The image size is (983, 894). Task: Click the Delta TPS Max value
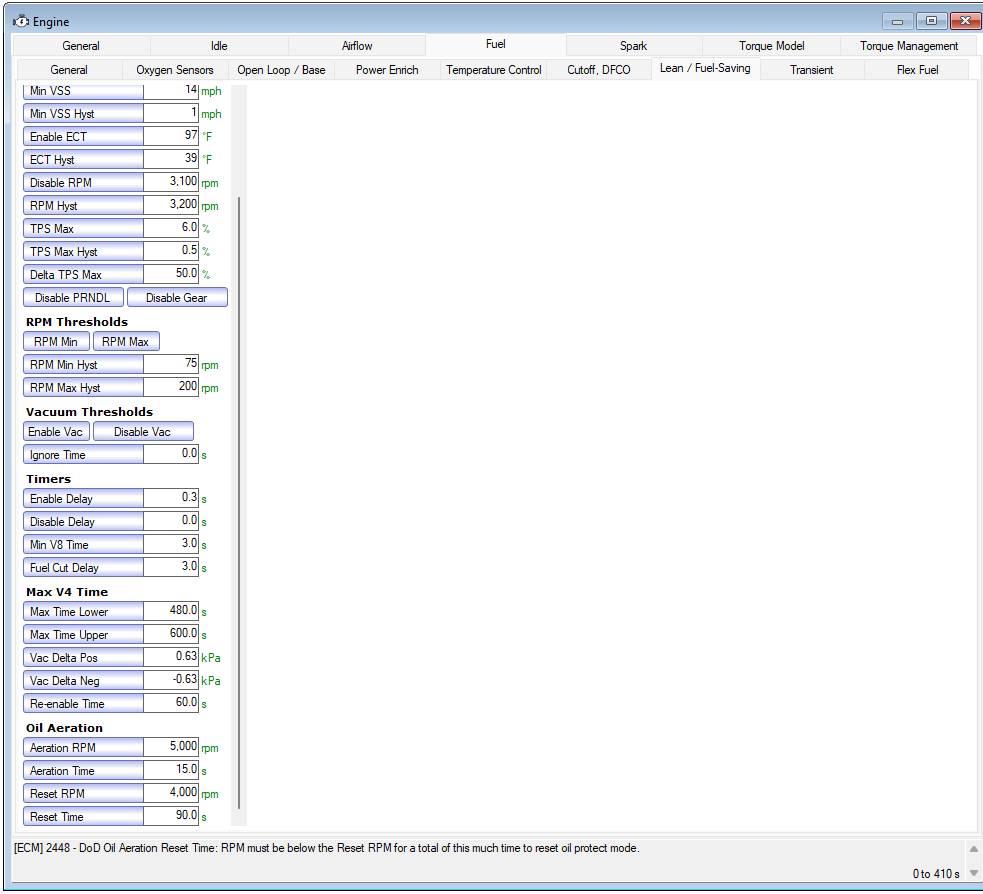coord(171,274)
